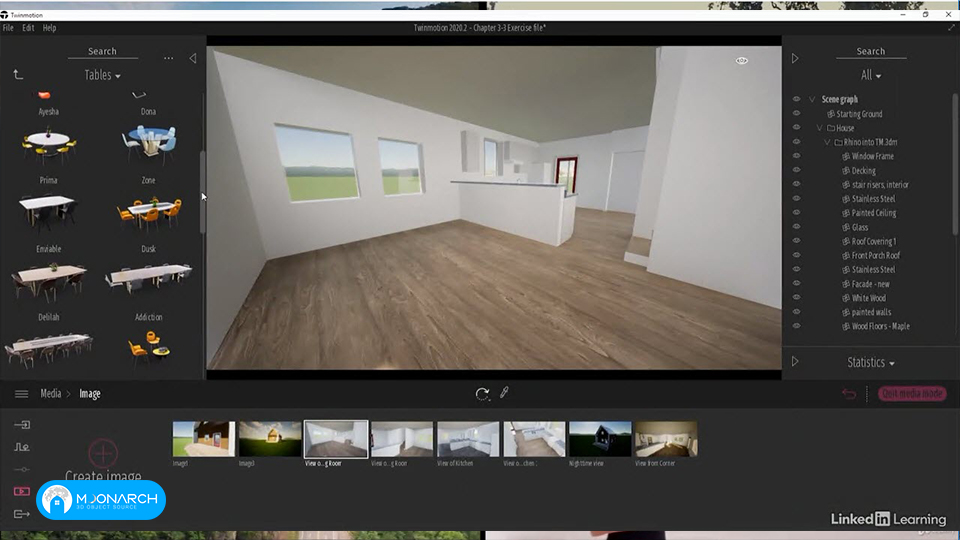This screenshot has width=960, height=540.
Task: Click the refresh image icon
Action: tap(482, 394)
